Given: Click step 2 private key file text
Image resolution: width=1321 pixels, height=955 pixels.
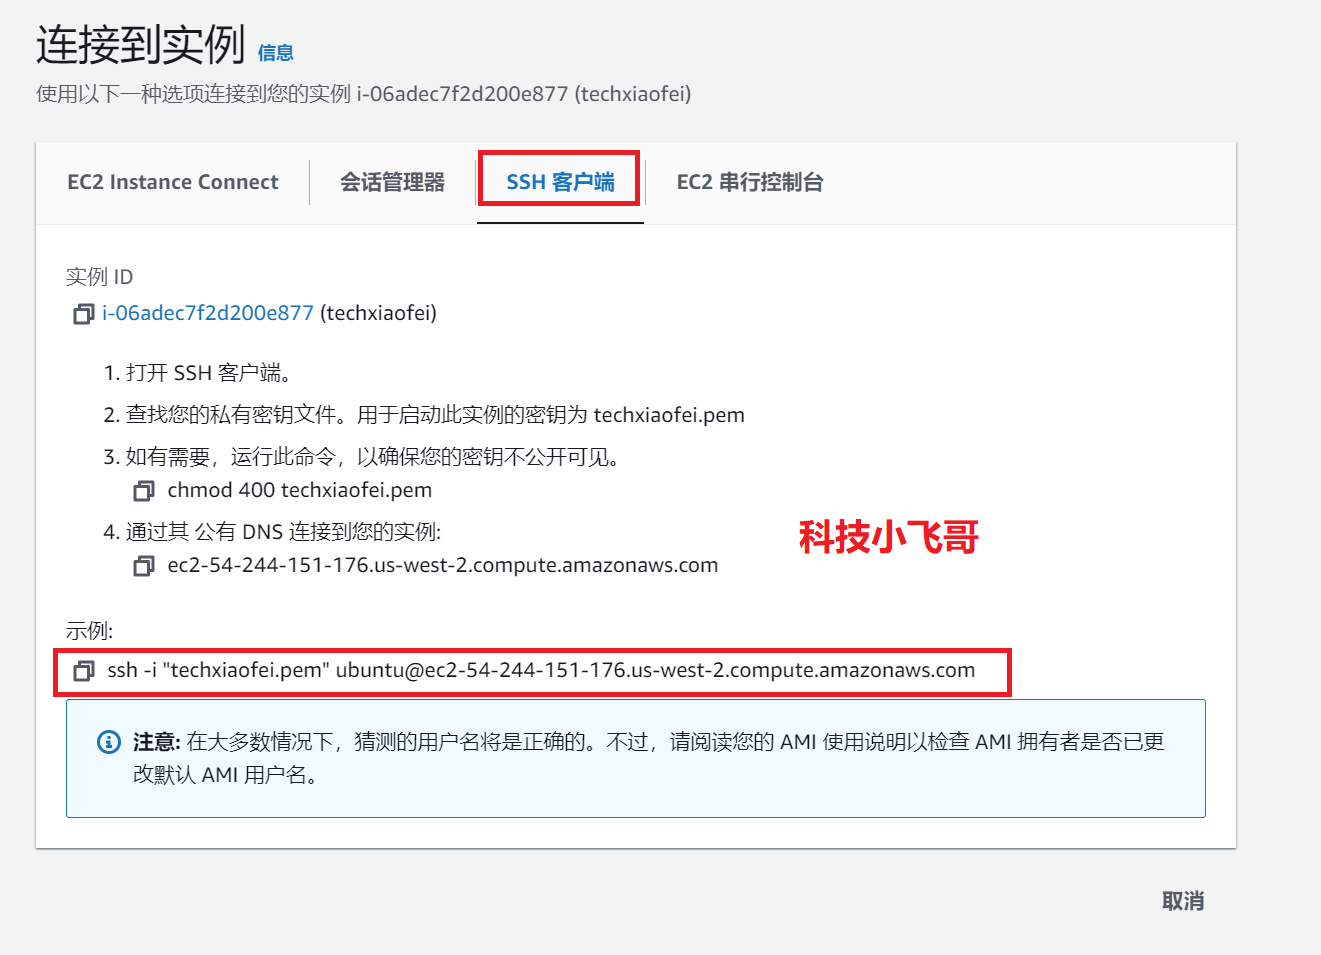Looking at the screenshot, I should (x=435, y=415).
